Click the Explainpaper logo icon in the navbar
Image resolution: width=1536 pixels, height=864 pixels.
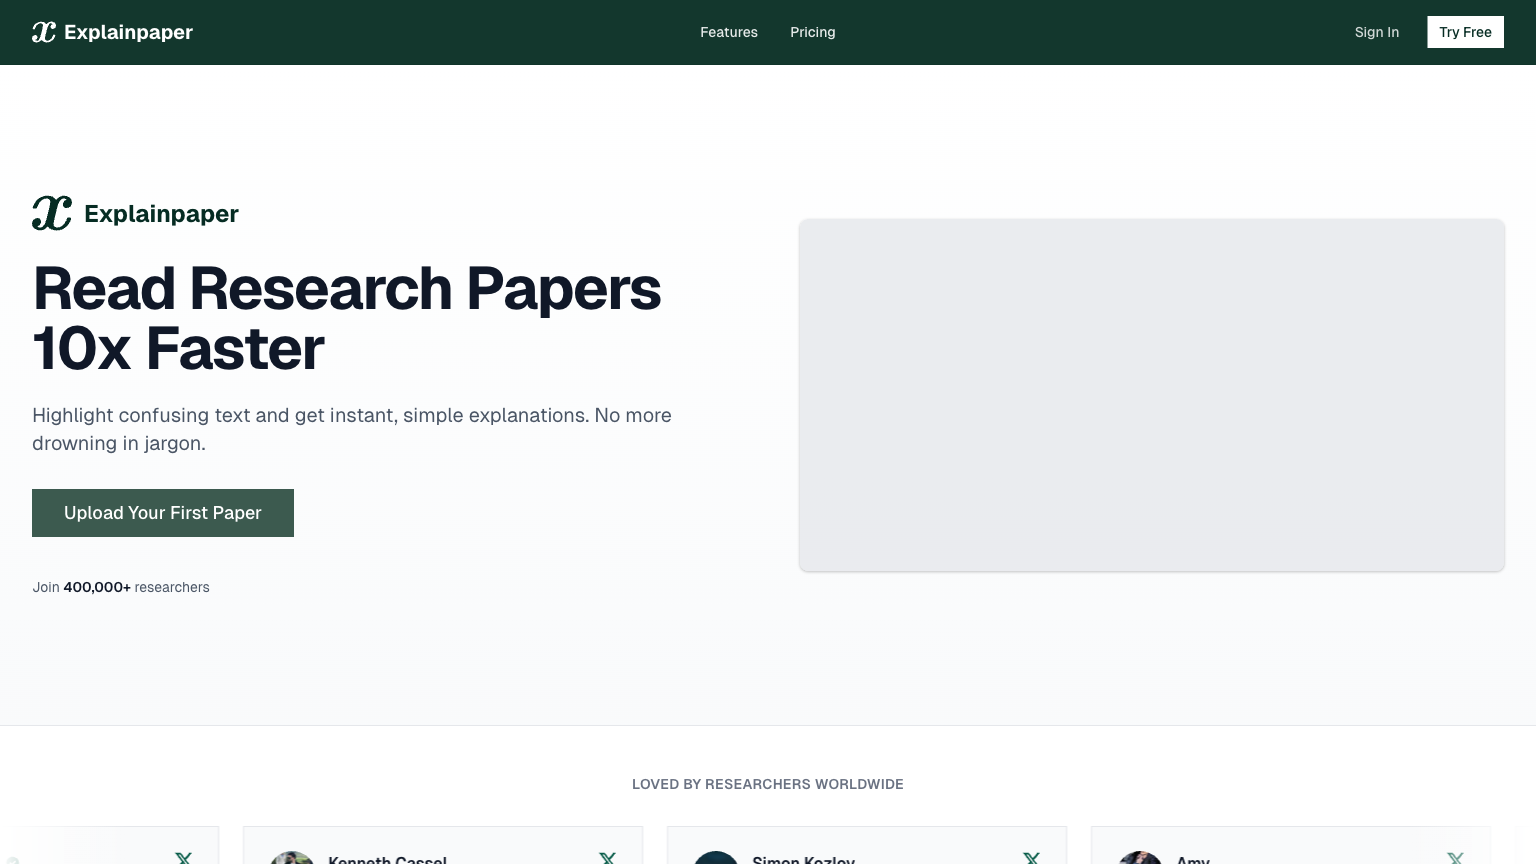point(44,32)
